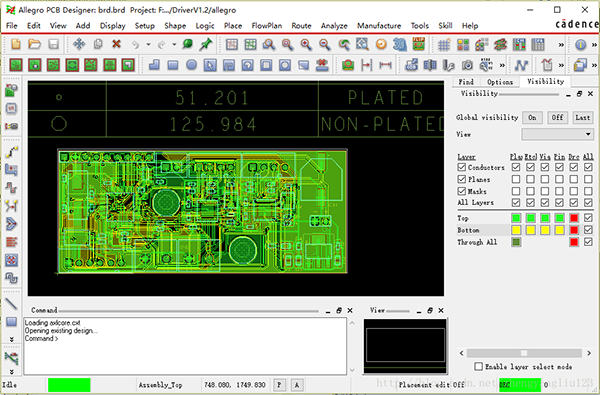Open the Manufacture menu
This screenshot has width=600, height=395.
click(x=379, y=26)
